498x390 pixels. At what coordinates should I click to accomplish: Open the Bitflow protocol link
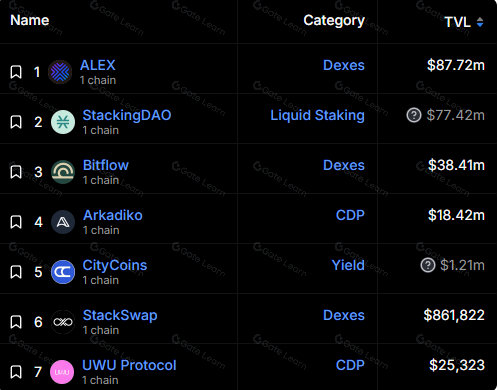point(106,165)
